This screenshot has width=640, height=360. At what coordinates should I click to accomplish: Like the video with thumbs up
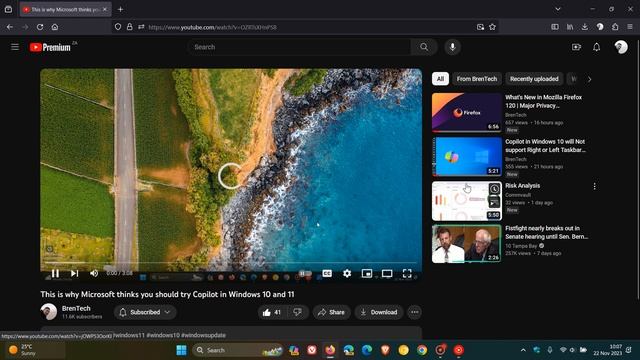tap(272, 312)
